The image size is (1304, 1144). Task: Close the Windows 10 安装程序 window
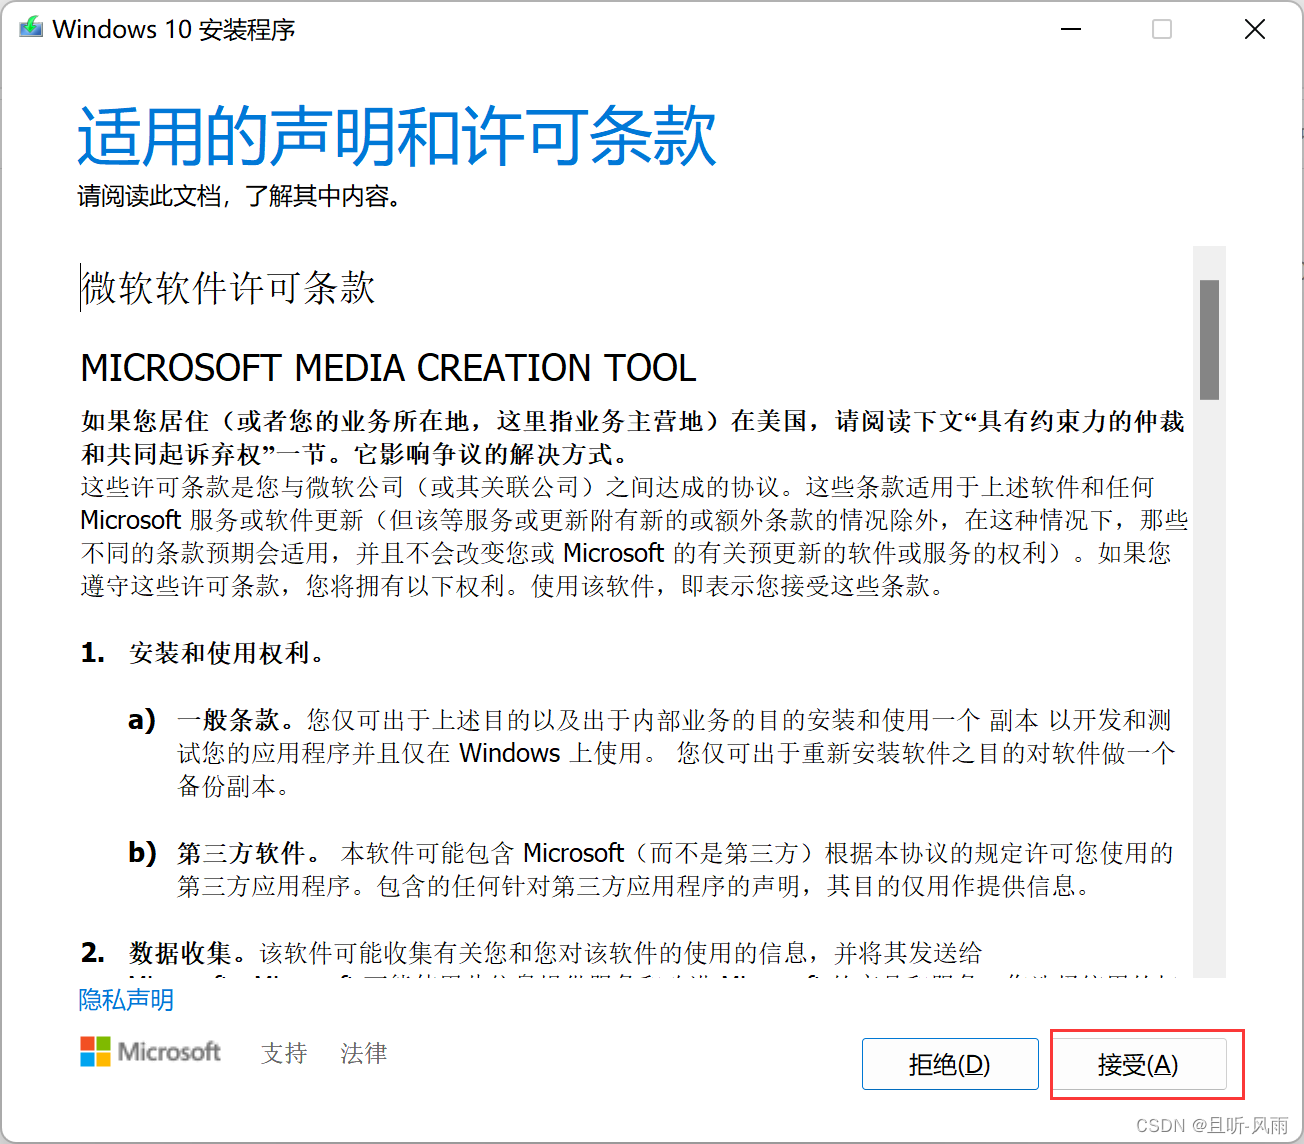[1255, 29]
